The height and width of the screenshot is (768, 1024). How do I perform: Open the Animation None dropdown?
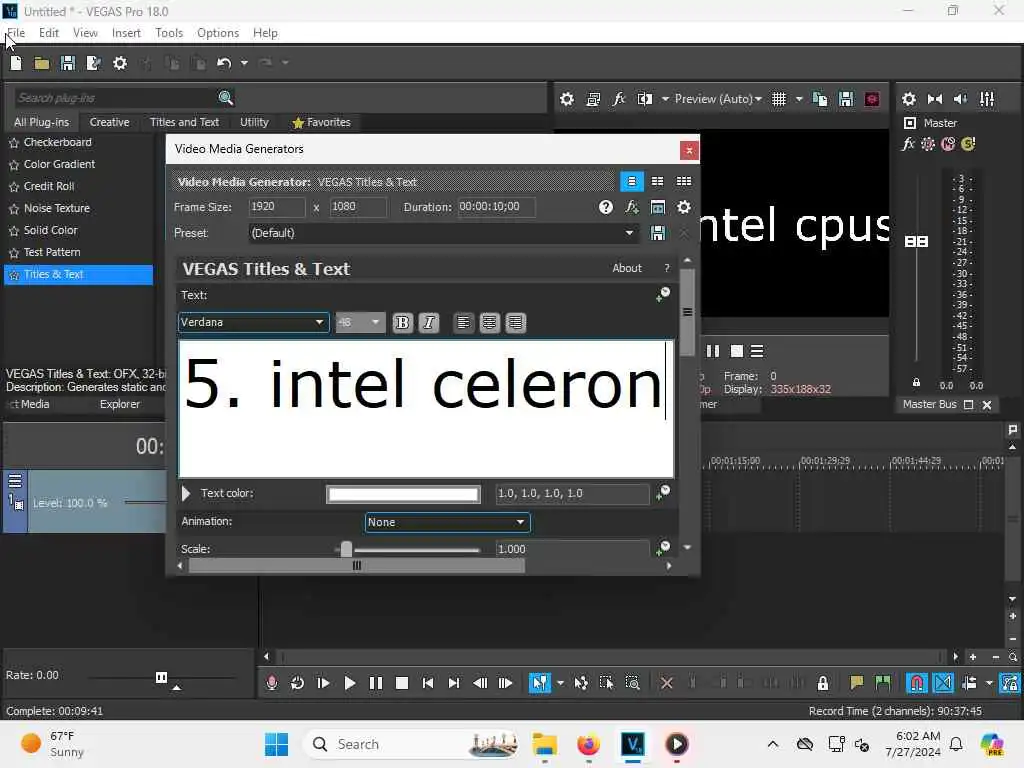tap(447, 522)
